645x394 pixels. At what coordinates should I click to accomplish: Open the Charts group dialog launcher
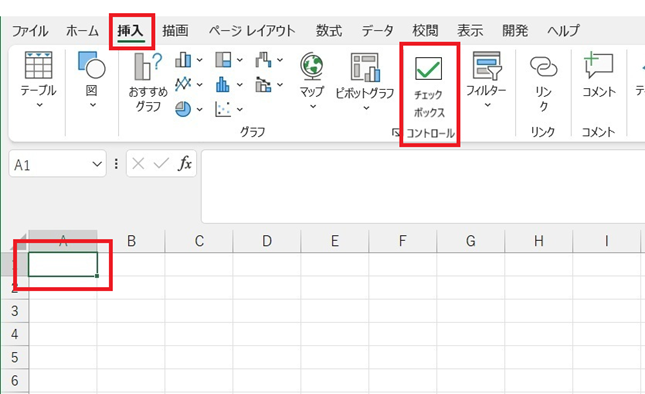pos(395,132)
